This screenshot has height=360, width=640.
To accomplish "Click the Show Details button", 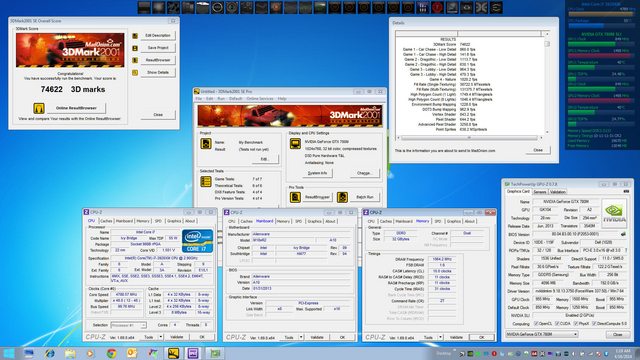I will point(158,72).
